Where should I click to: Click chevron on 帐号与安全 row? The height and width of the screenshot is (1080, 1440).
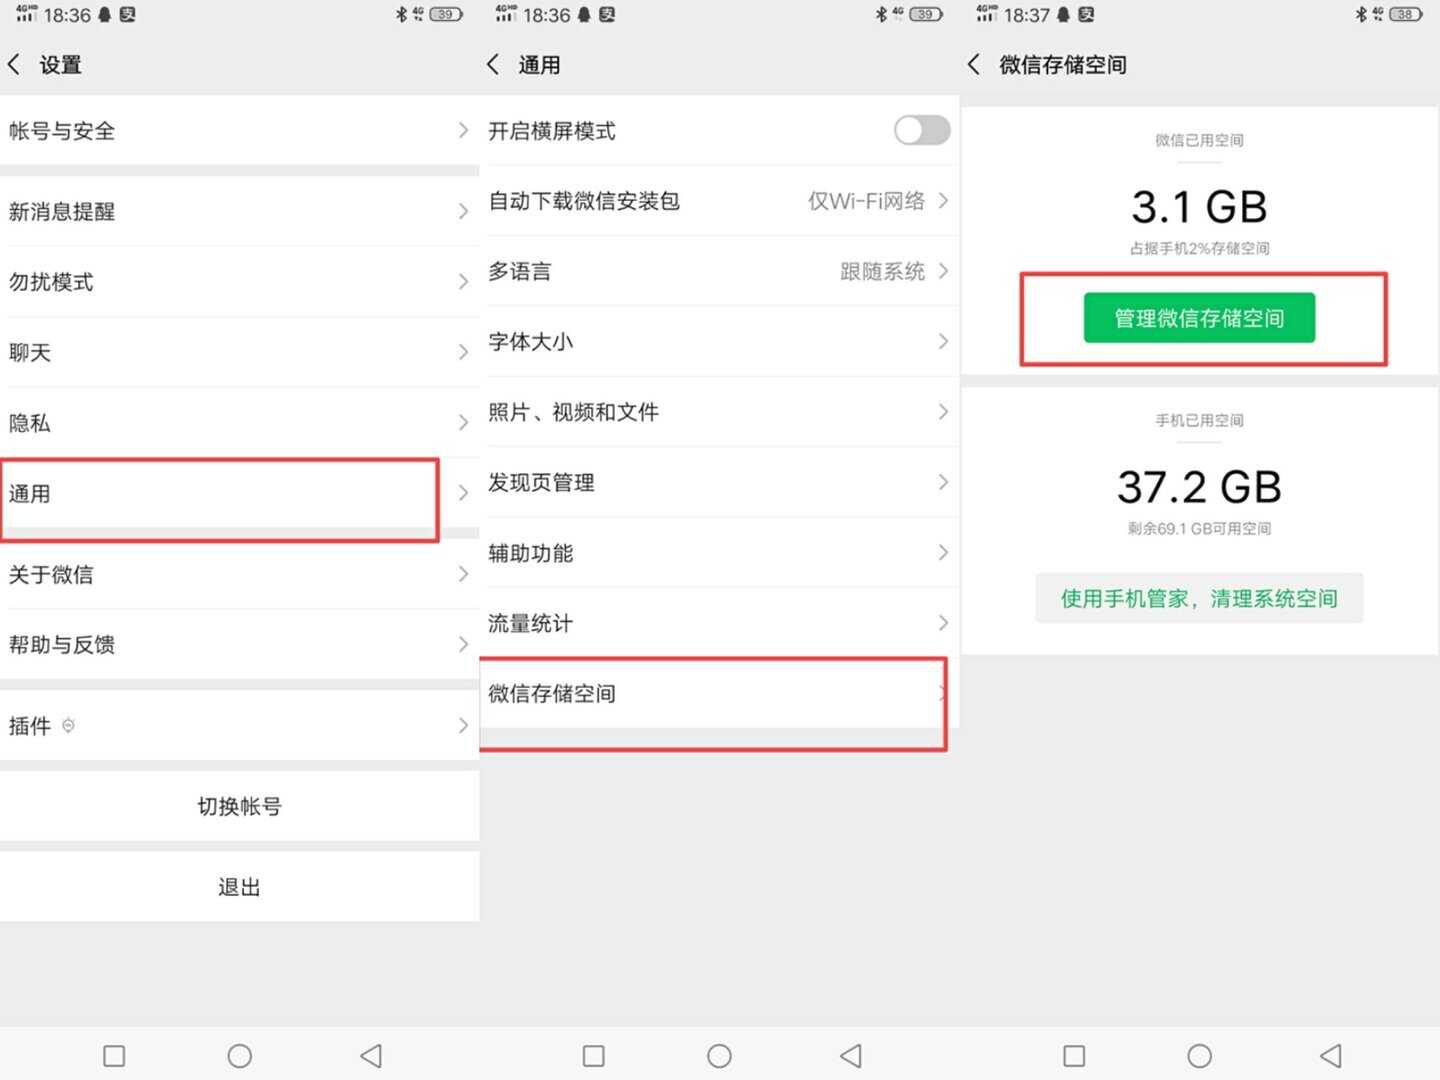[x=463, y=130]
